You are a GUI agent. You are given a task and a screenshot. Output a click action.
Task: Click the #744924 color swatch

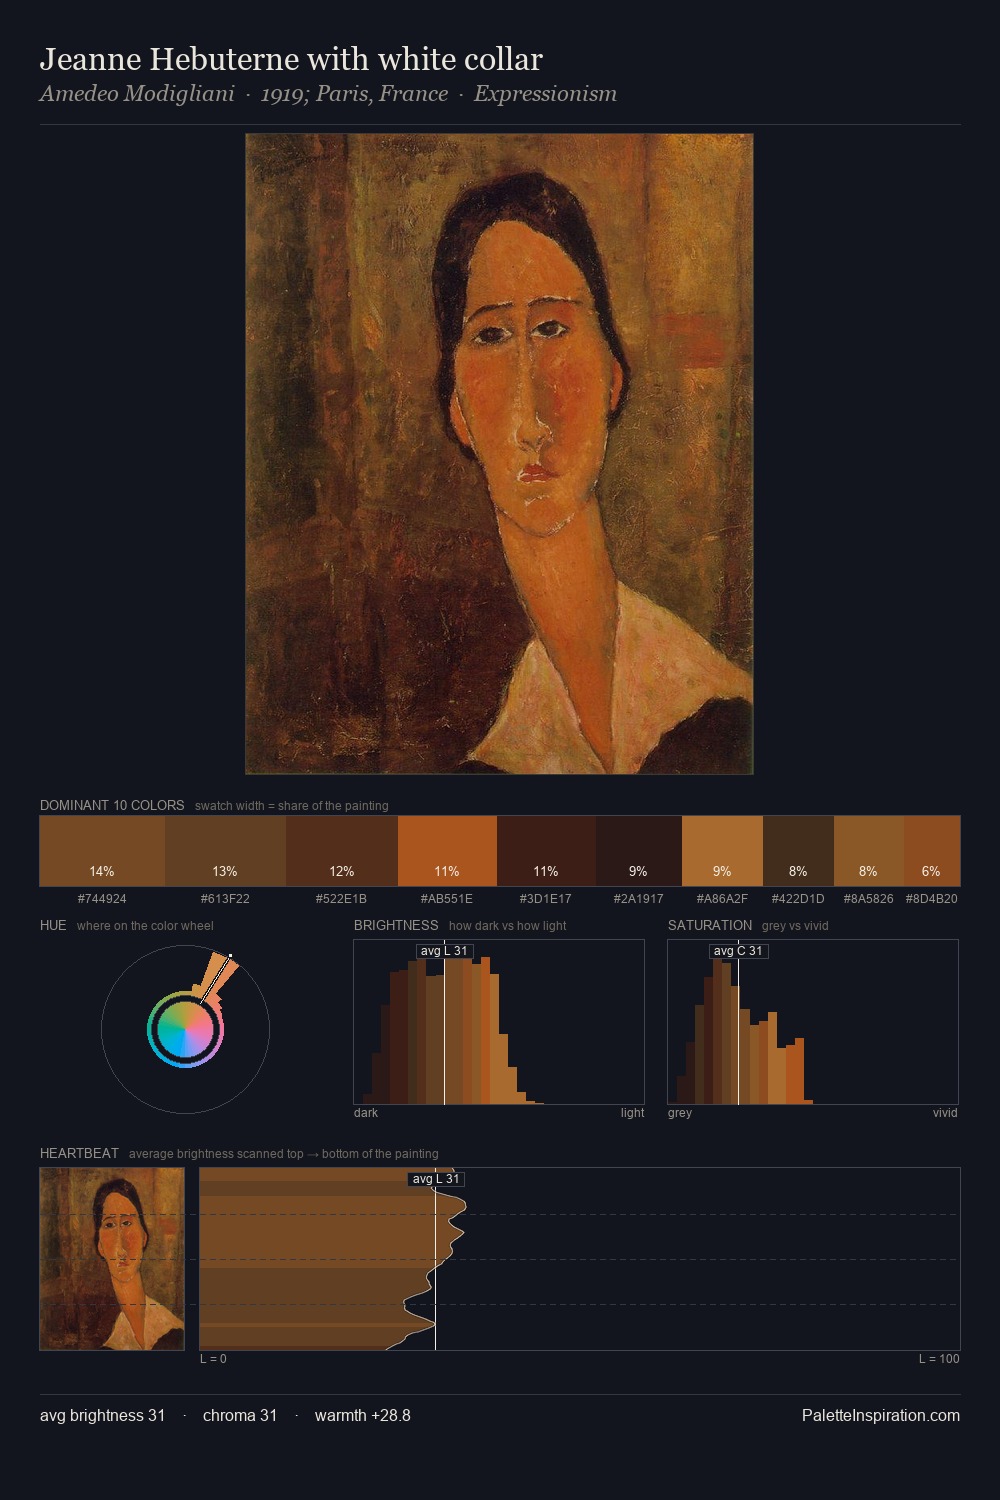point(102,851)
